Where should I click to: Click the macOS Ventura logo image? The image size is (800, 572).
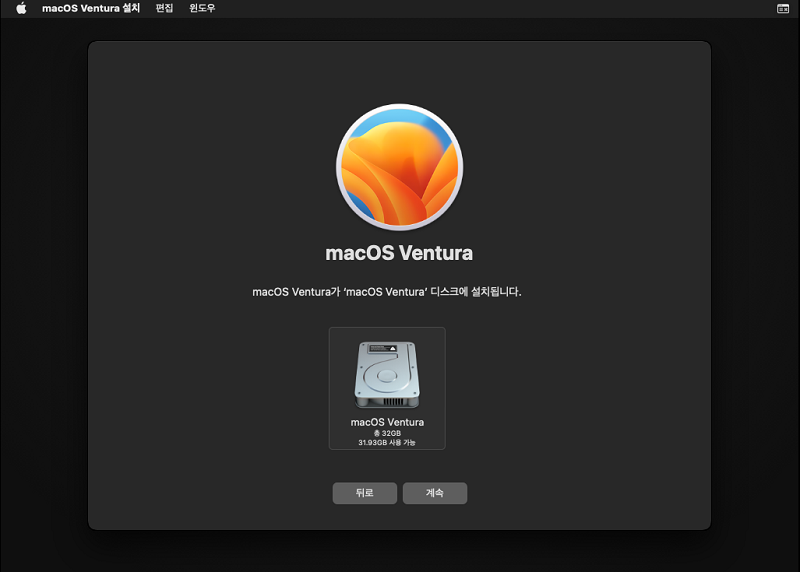[399, 167]
